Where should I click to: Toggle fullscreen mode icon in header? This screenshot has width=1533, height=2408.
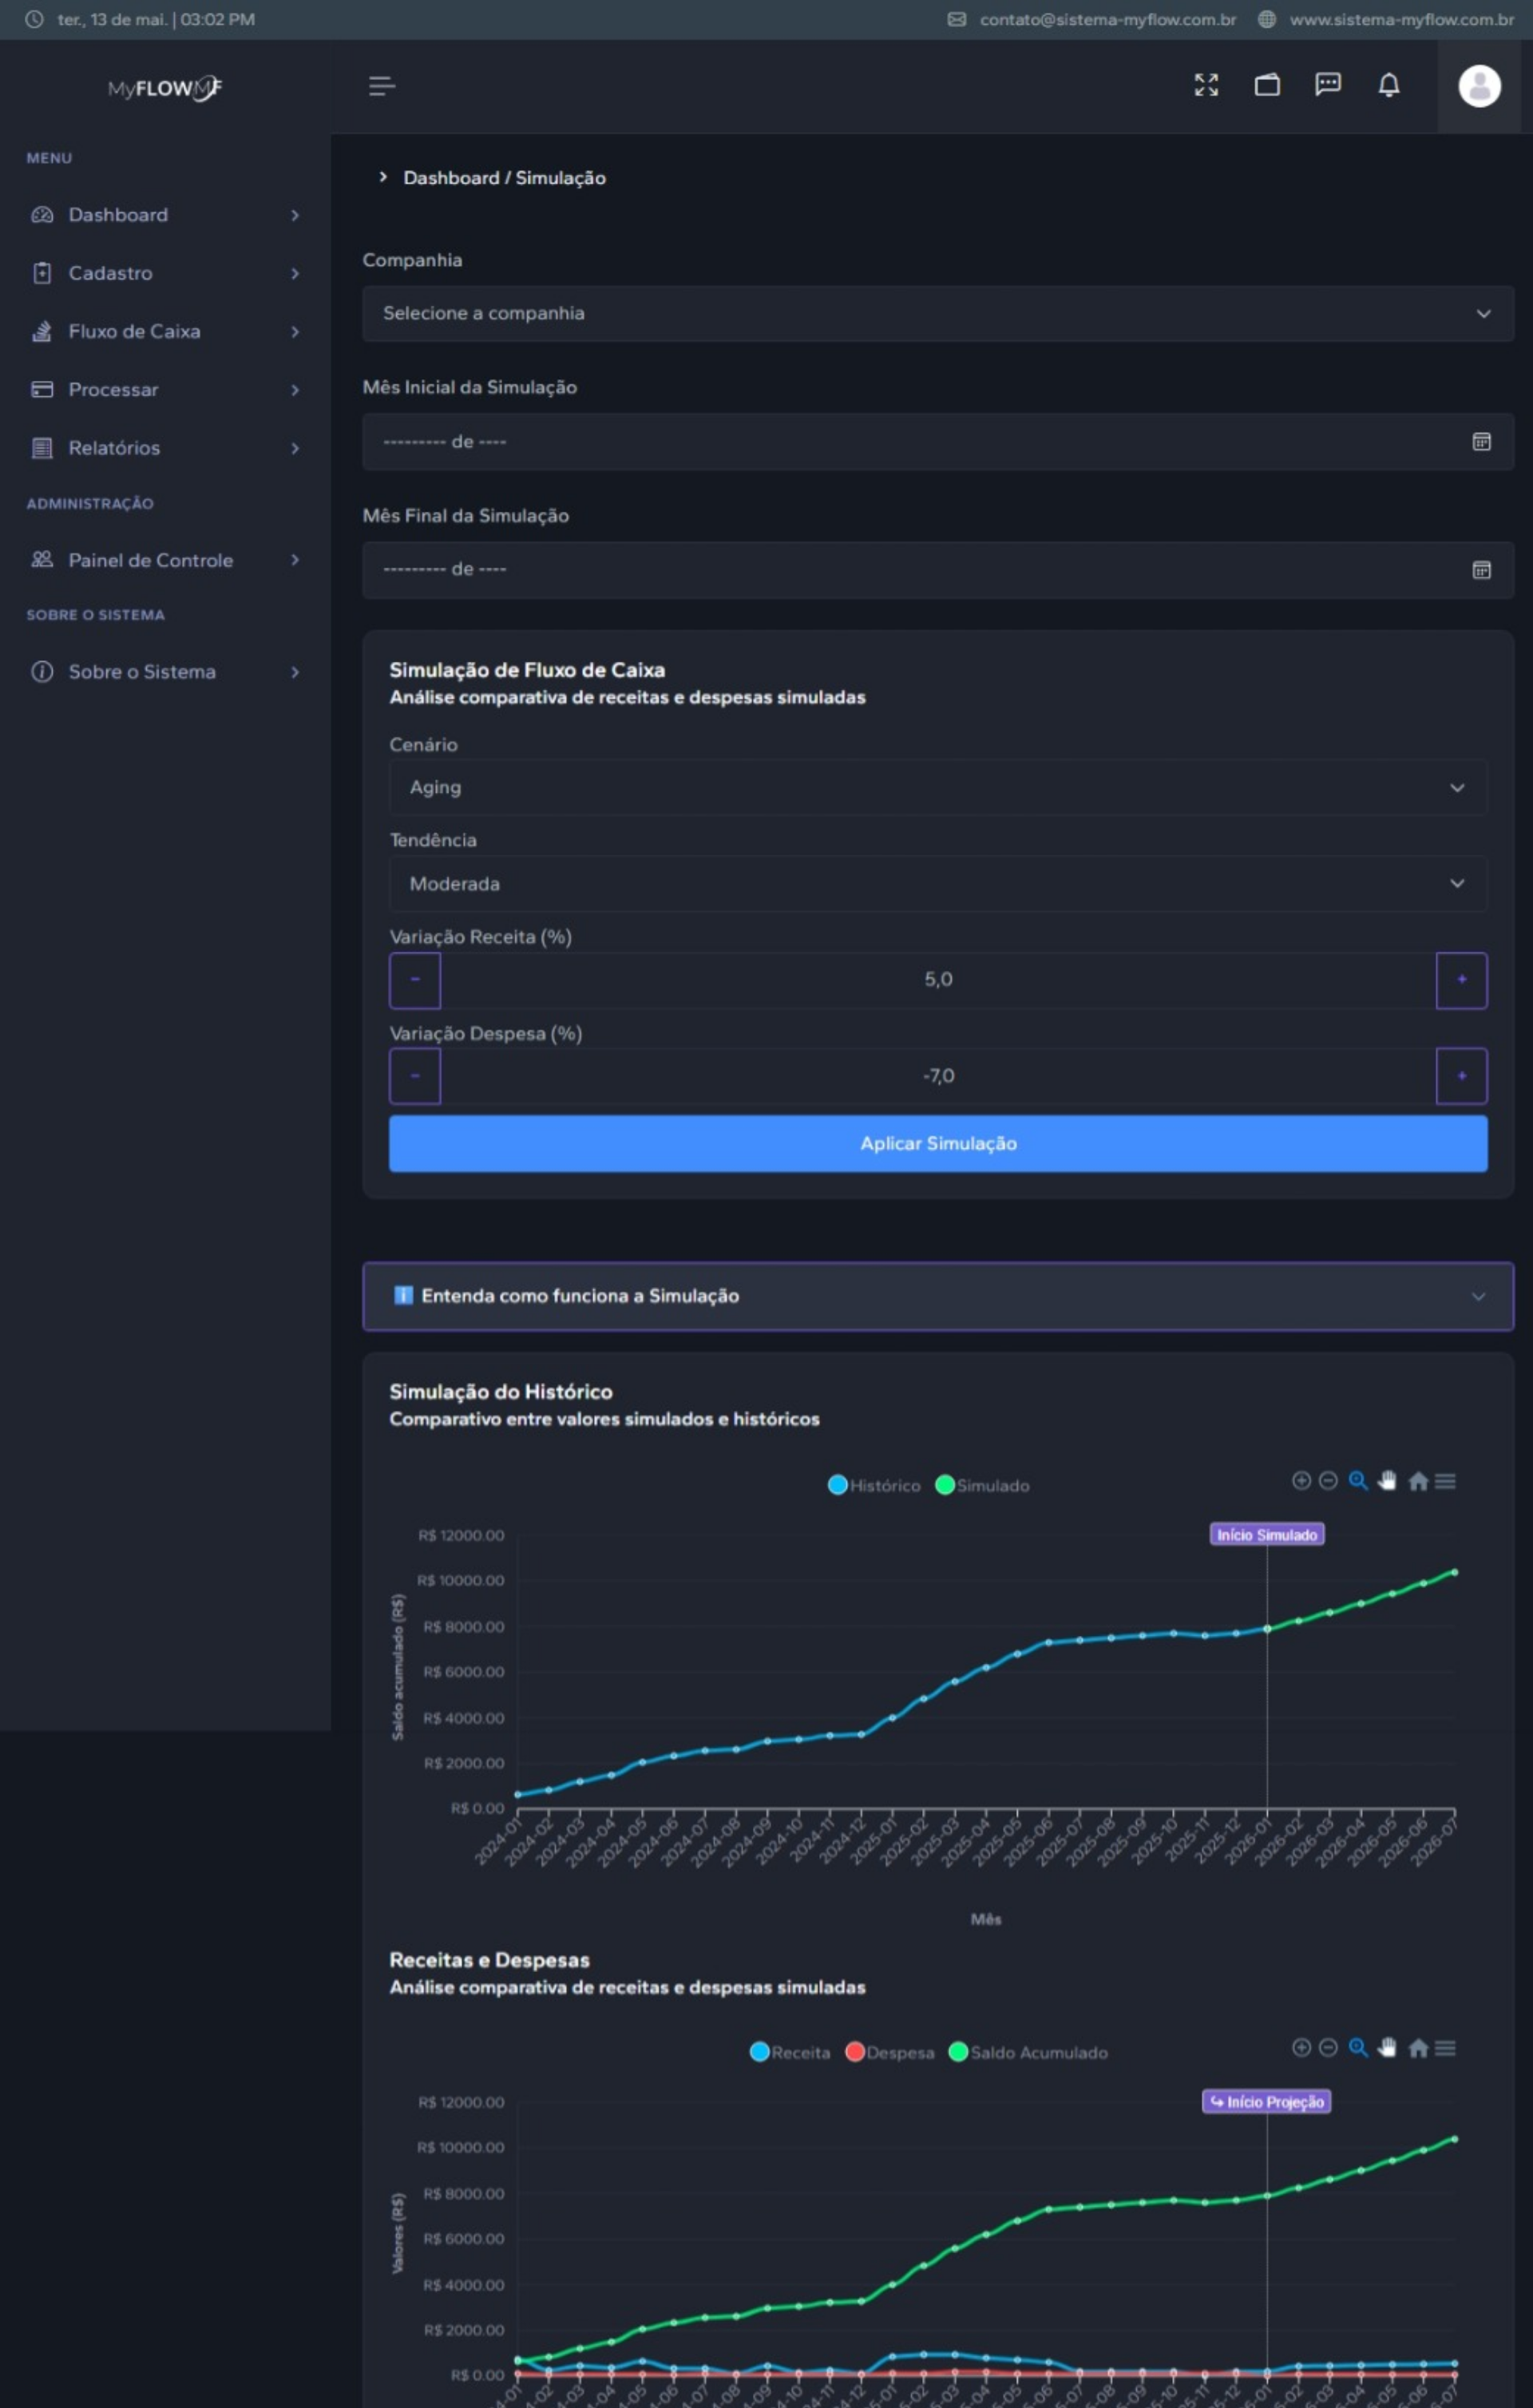pyautogui.click(x=1206, y=85)
